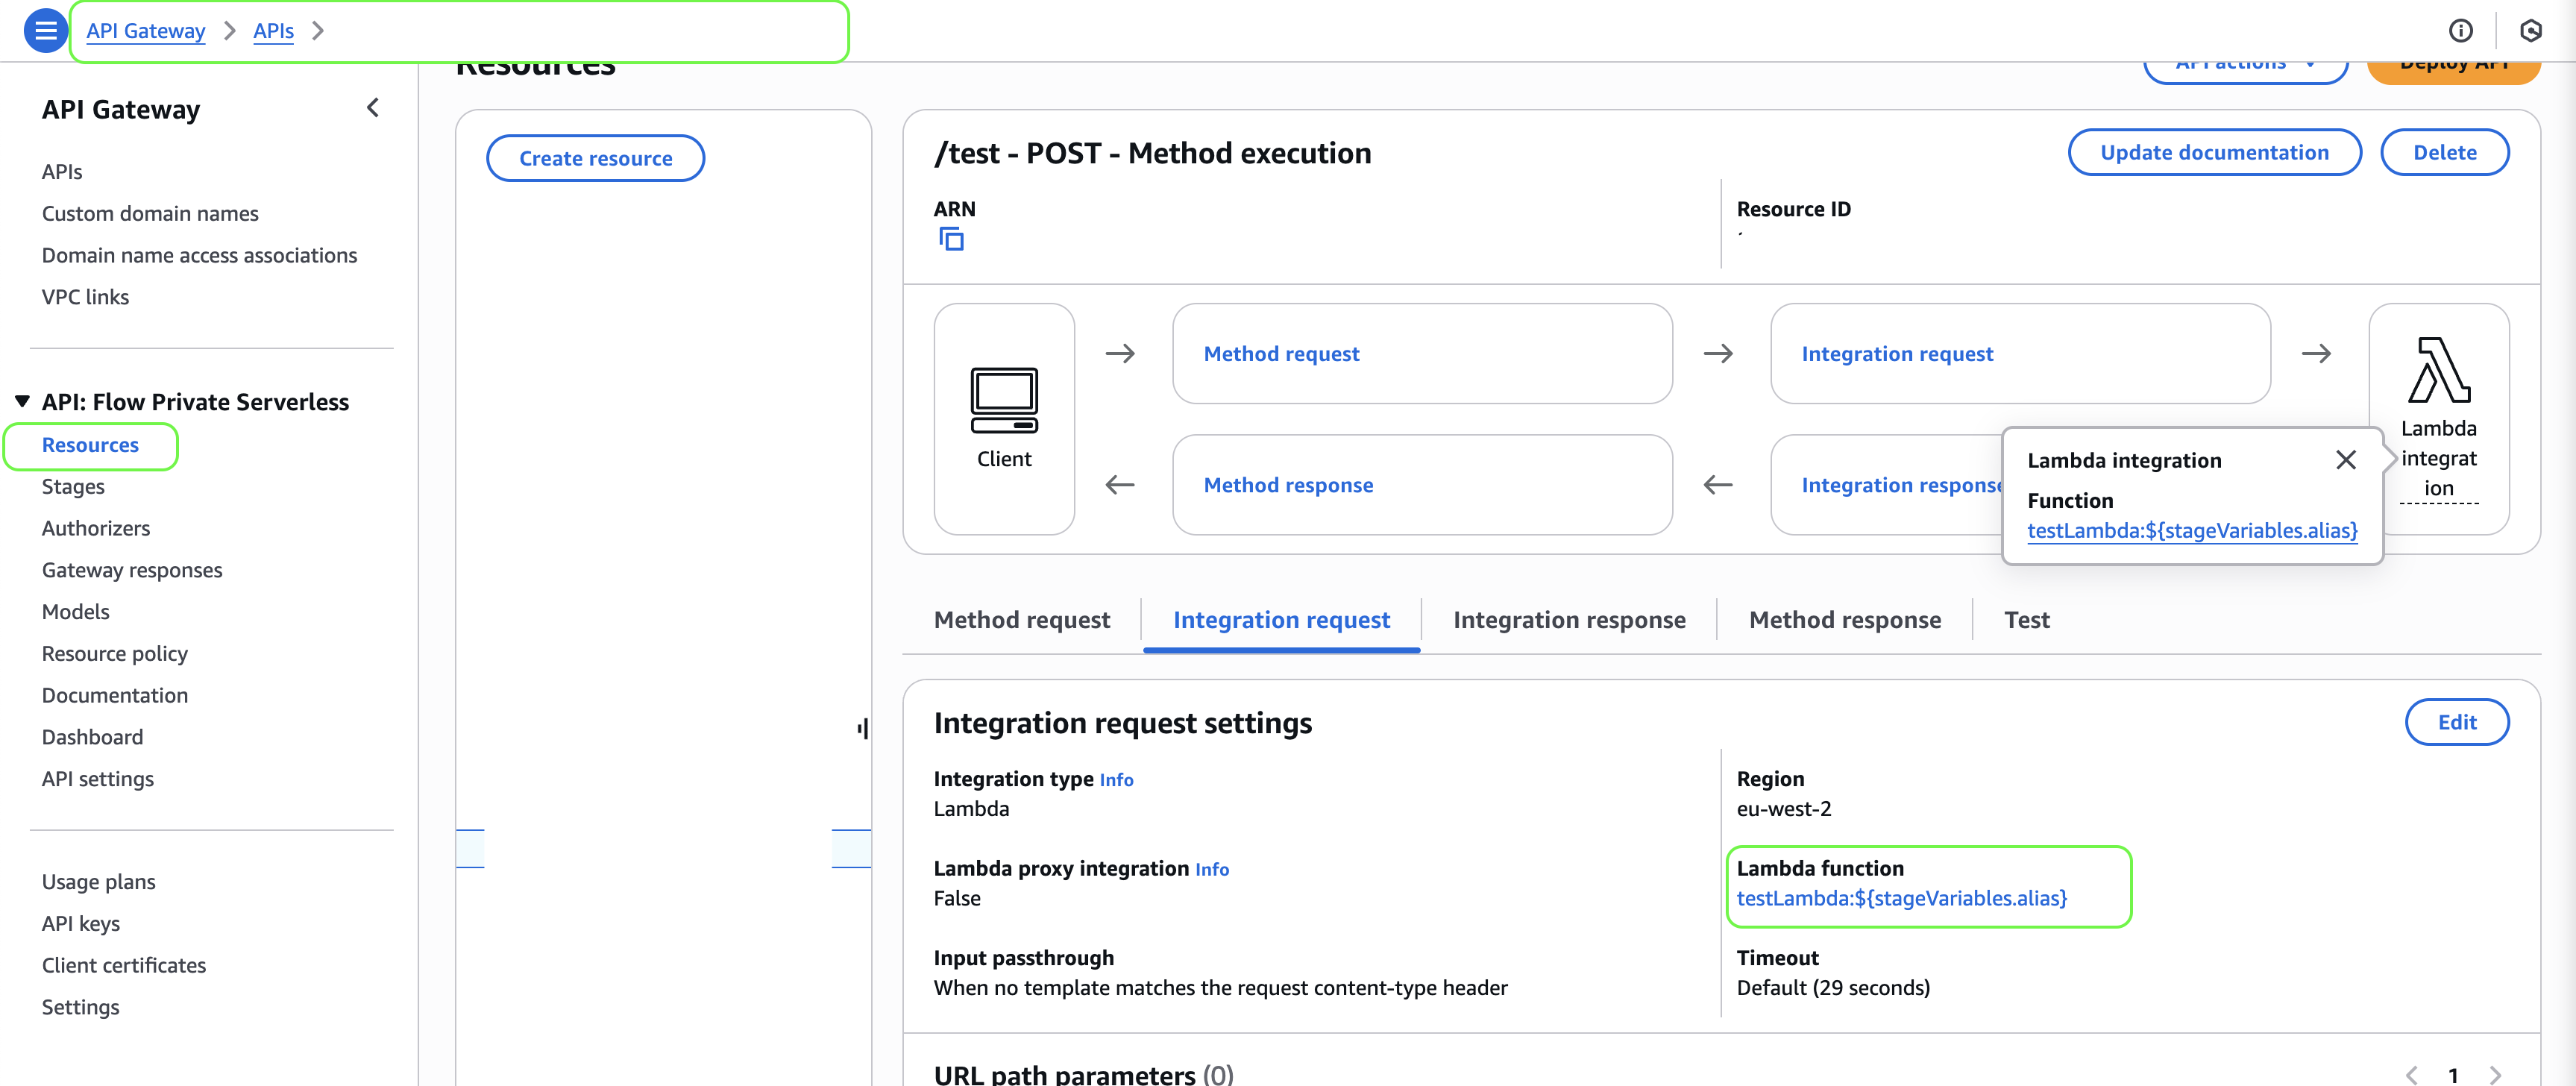
Task: Click the hexagon settings icon at top right
Action: 2530,31
